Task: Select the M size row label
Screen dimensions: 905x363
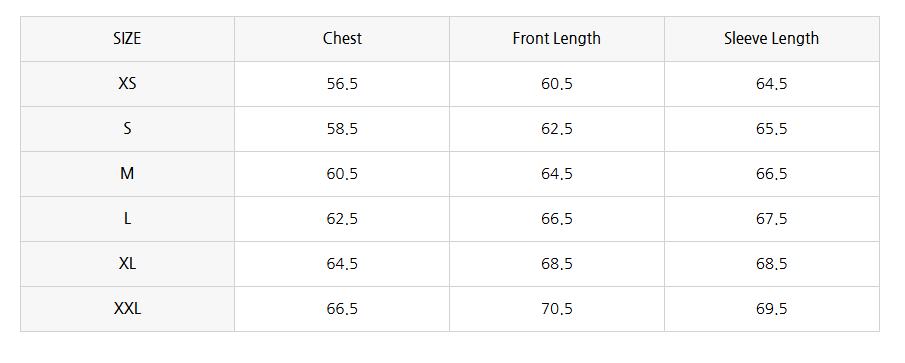Action: tap(127, 174)
